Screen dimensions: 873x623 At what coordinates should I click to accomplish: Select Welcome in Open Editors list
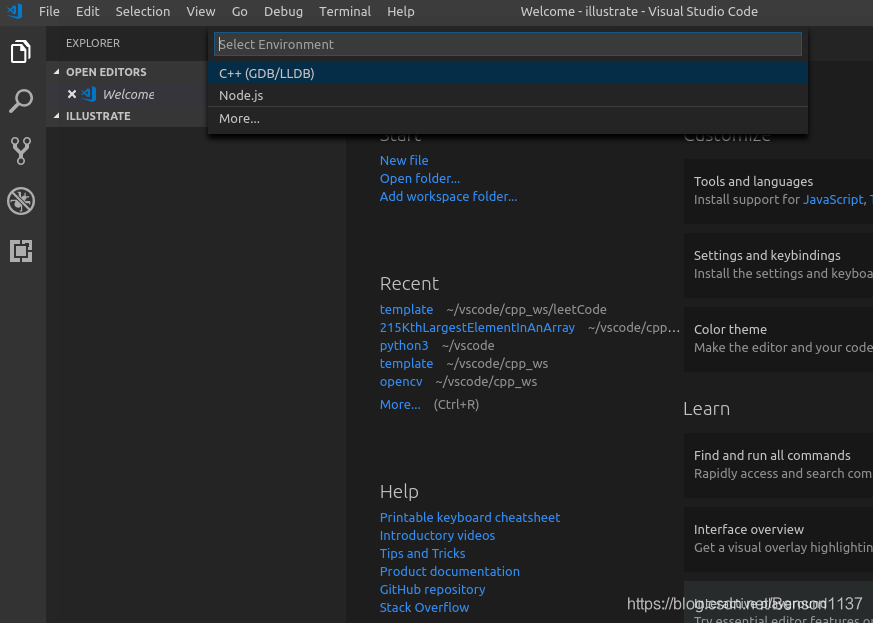click(x=128, y=94)
